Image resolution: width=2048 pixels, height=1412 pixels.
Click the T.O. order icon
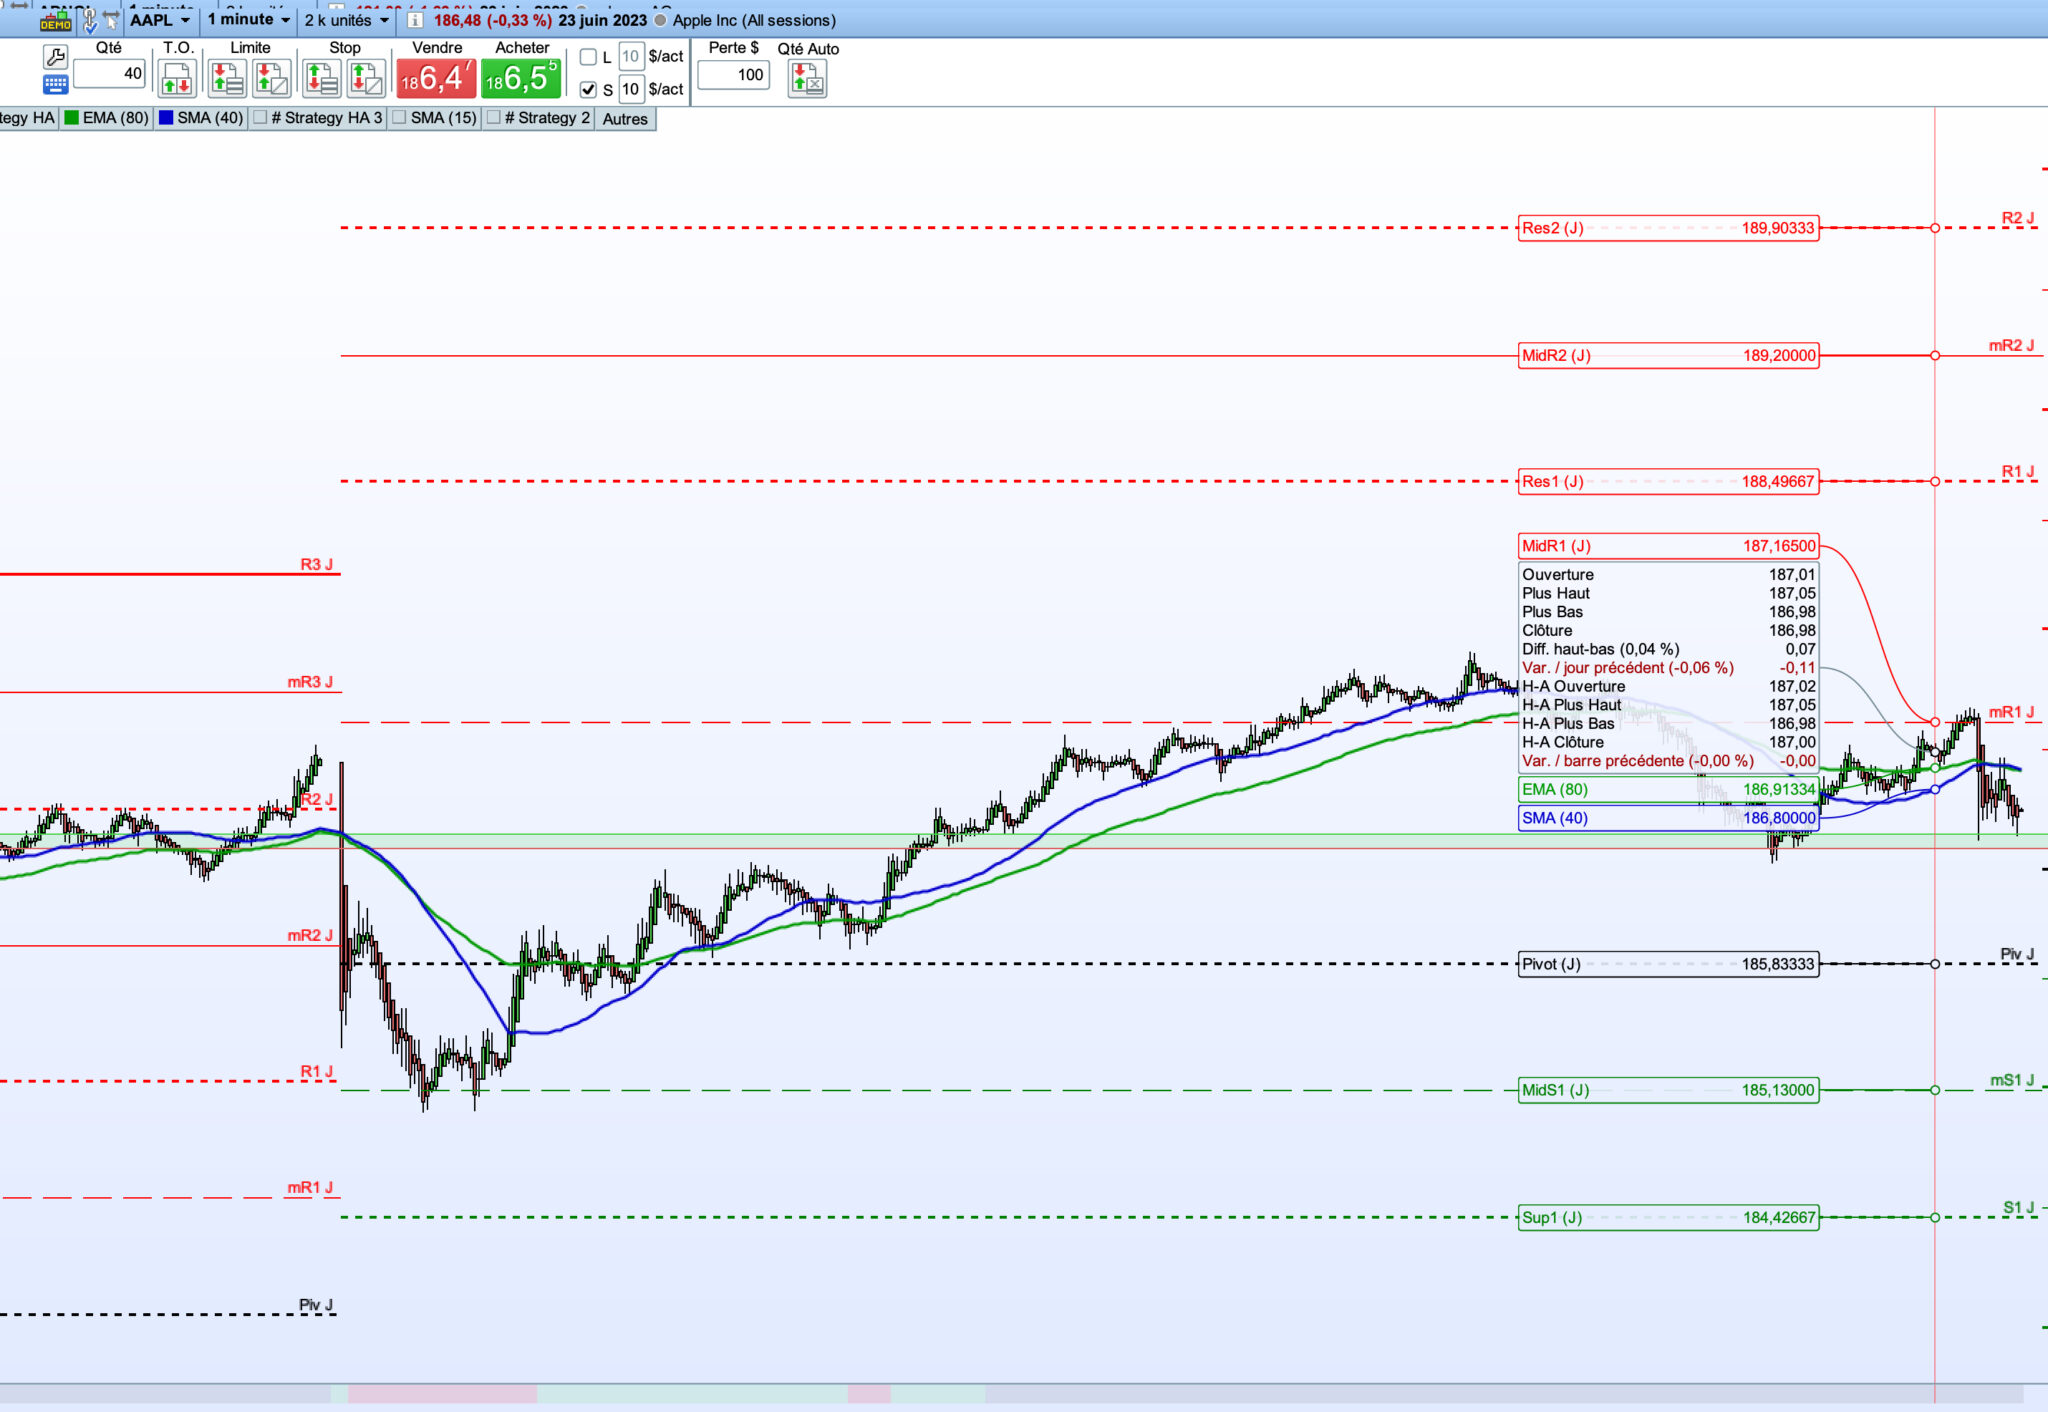177,78
